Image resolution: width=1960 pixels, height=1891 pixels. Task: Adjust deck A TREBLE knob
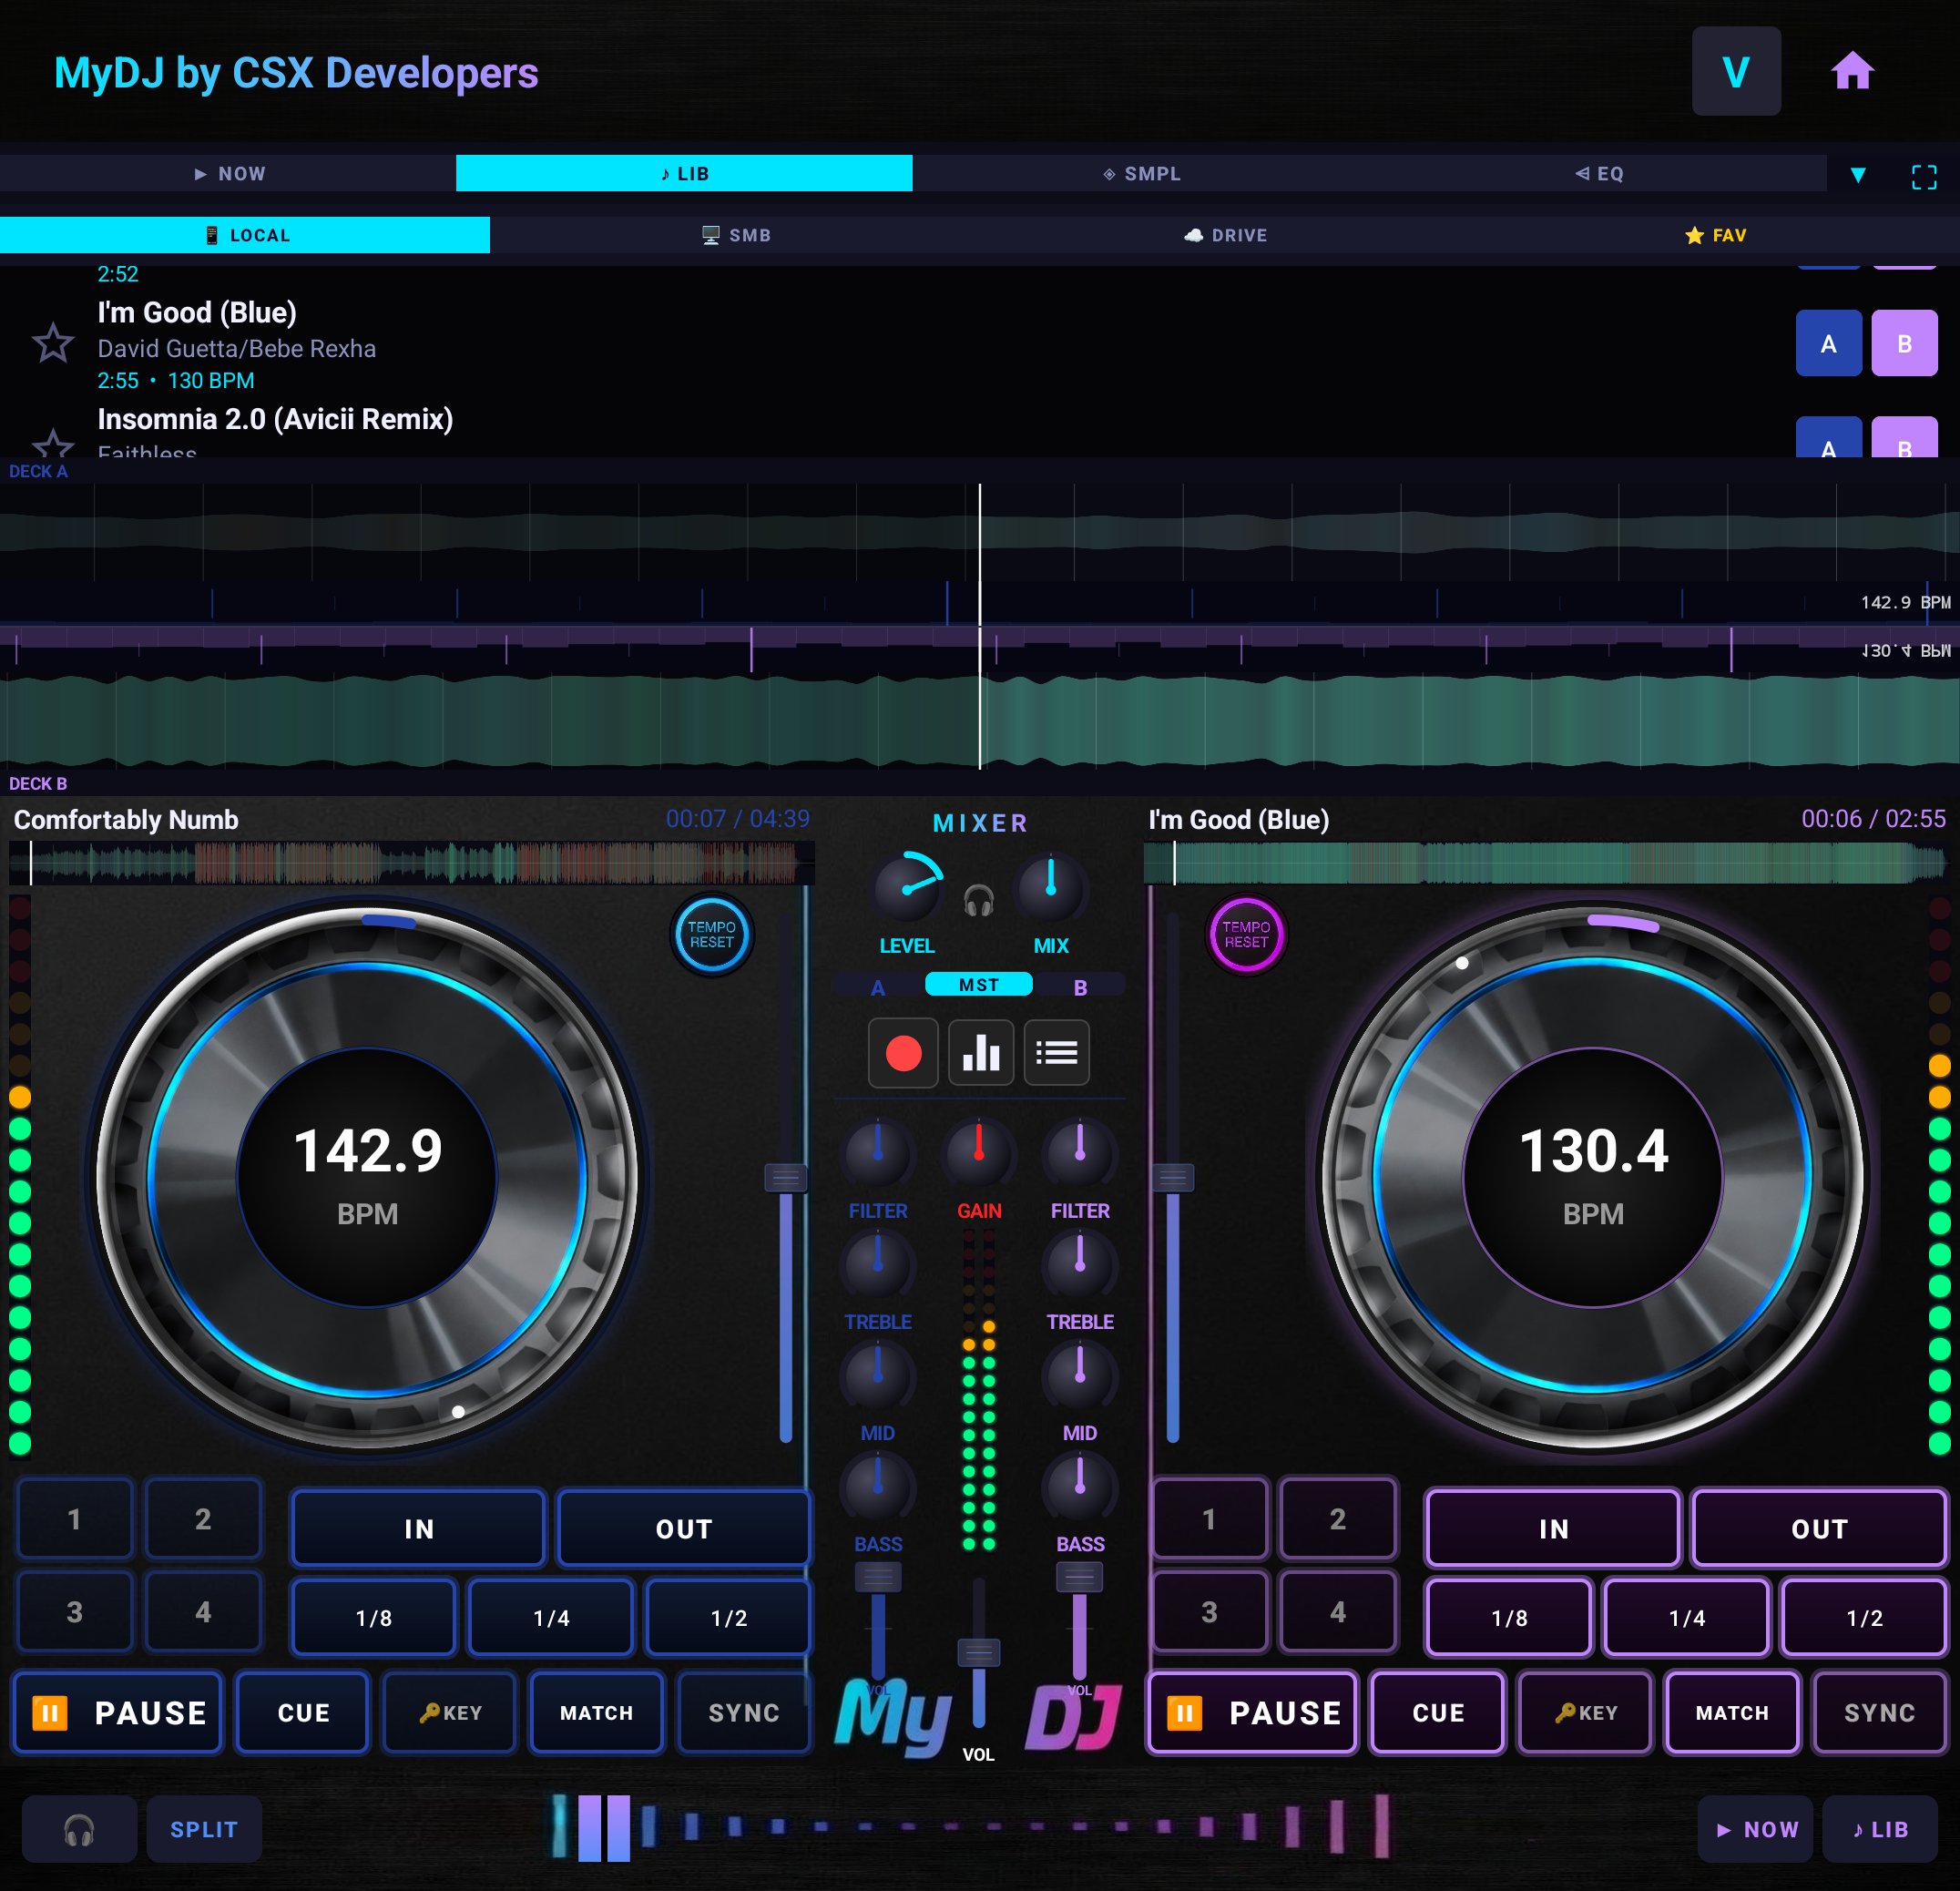pos(878,1265)
